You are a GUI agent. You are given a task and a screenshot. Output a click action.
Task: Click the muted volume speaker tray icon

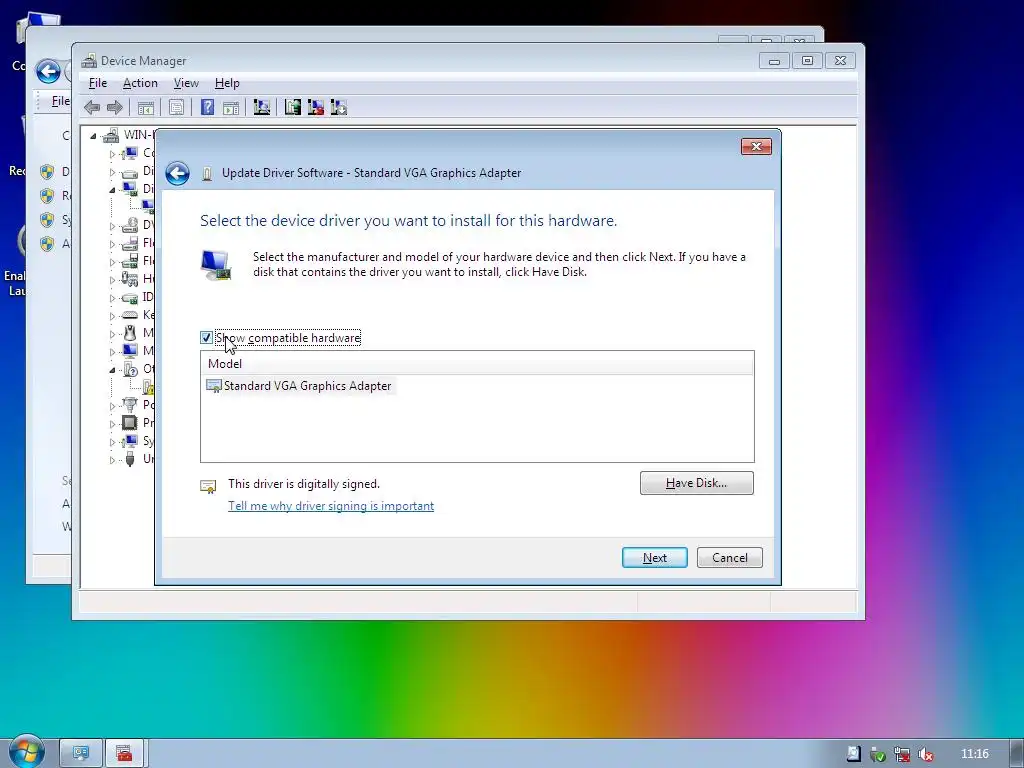click(925, 754)
